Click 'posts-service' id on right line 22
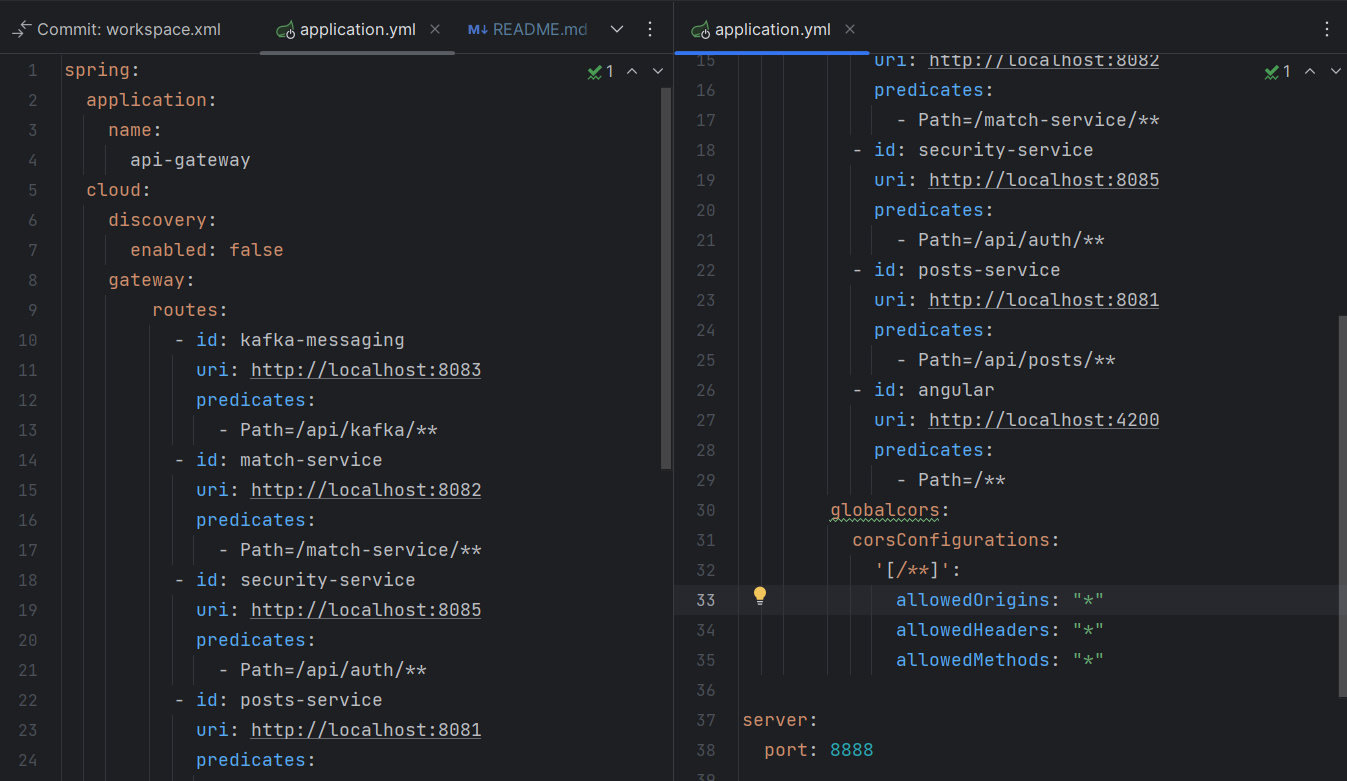Screen dimensions: 1347x781 989,270
